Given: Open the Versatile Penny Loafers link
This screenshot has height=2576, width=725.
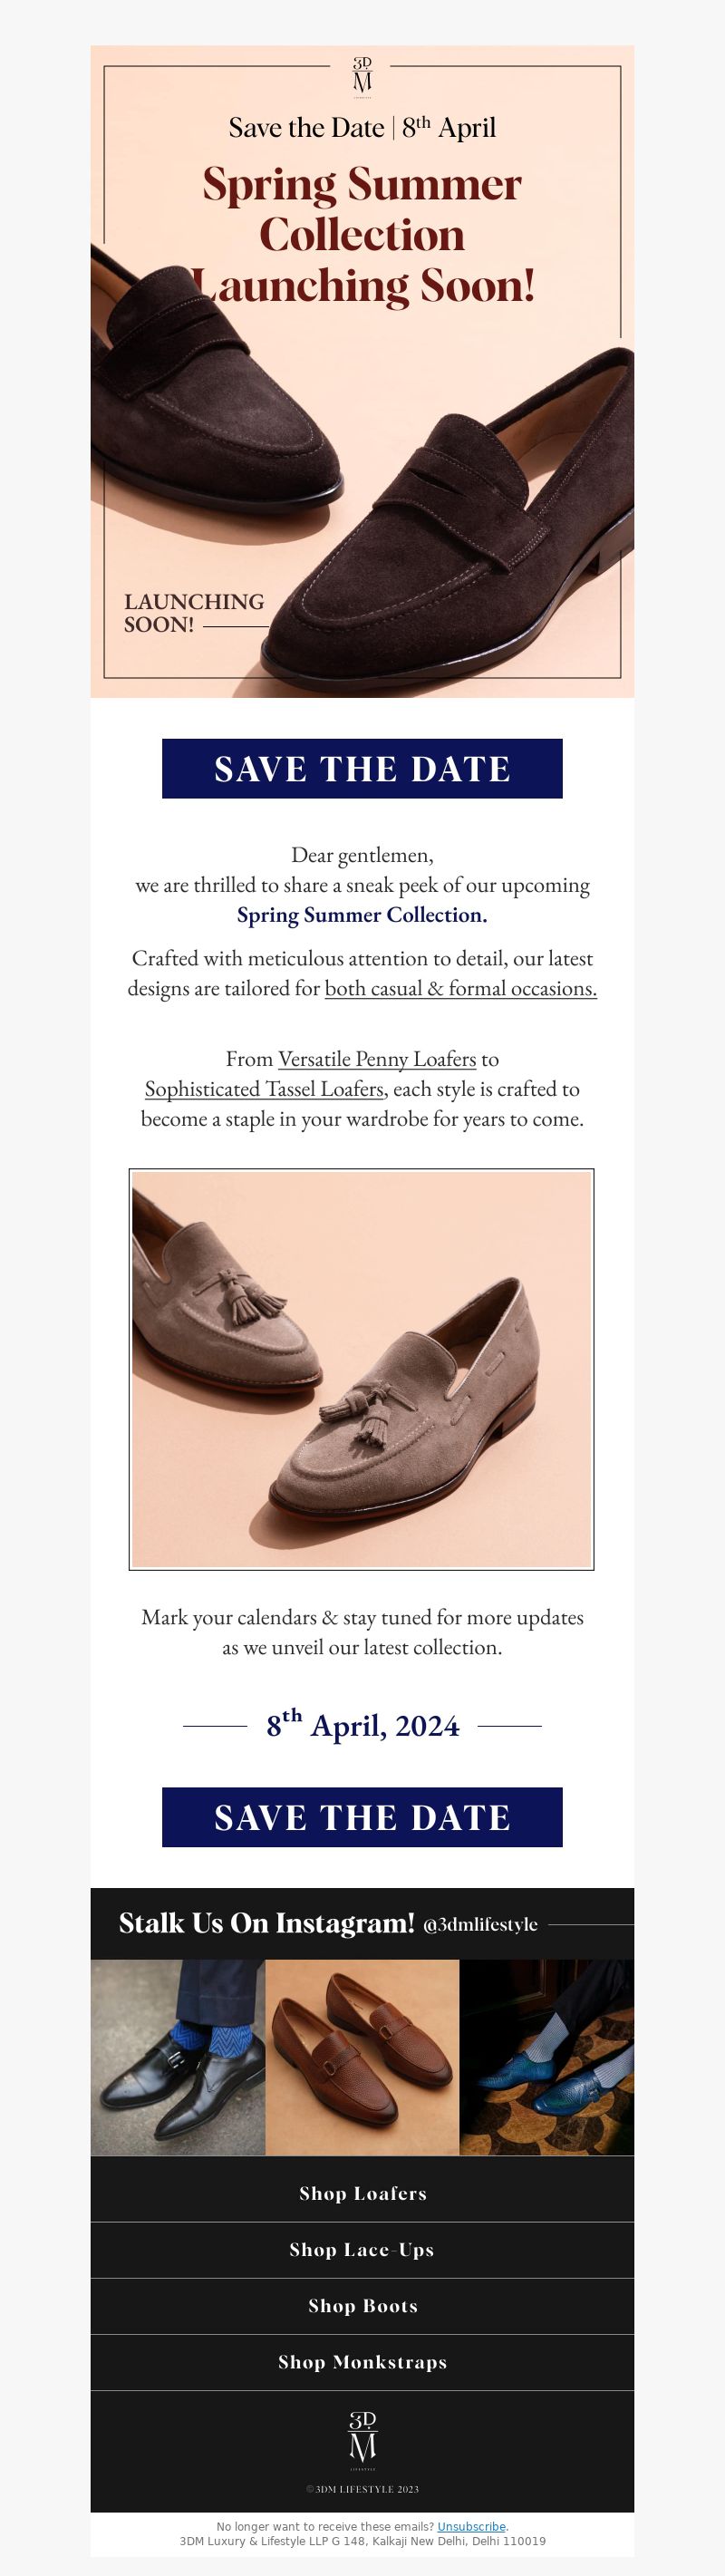Looking at the screenshot, I should [x=377, y=1058].
